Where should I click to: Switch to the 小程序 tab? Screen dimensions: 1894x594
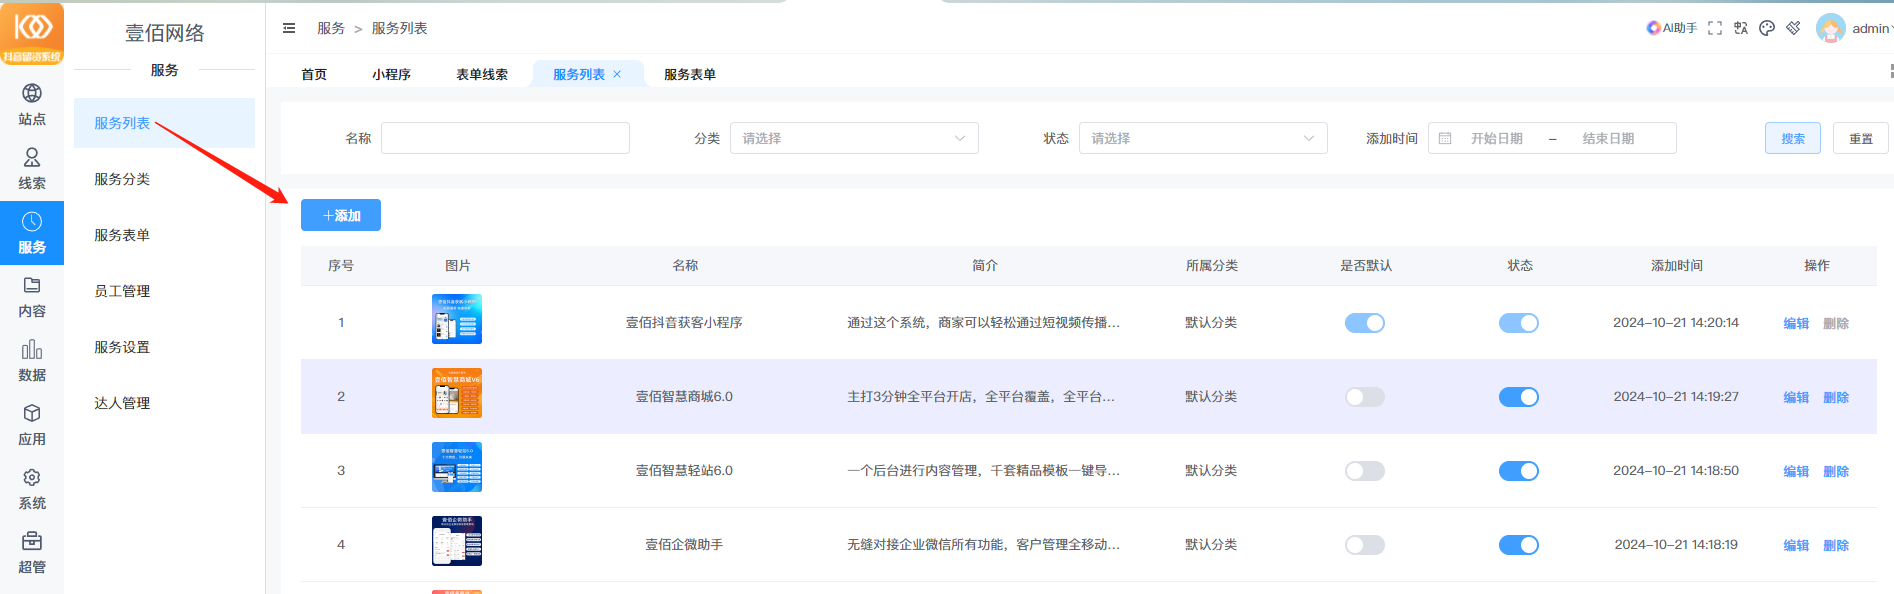click(391, 74)
